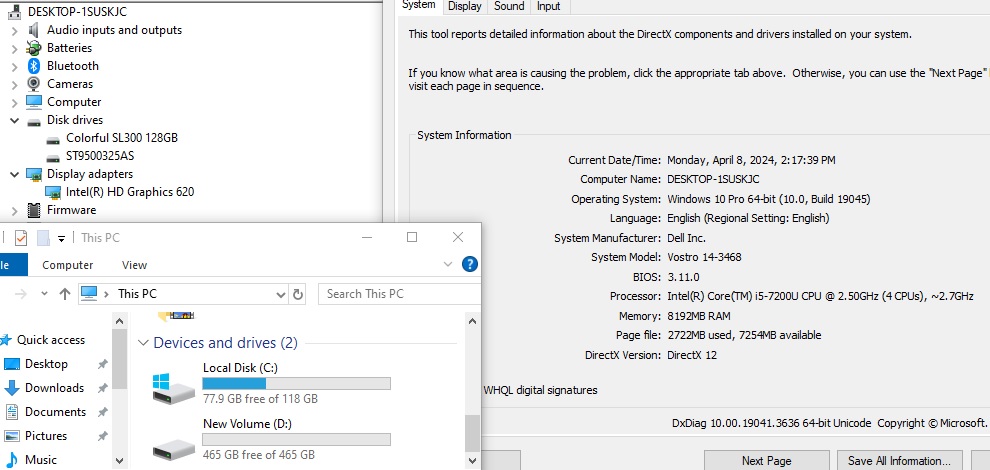Click the Properties checkmark icon in title bar
The width and height of the screenshot is (990, 470).
coord(20,238)
